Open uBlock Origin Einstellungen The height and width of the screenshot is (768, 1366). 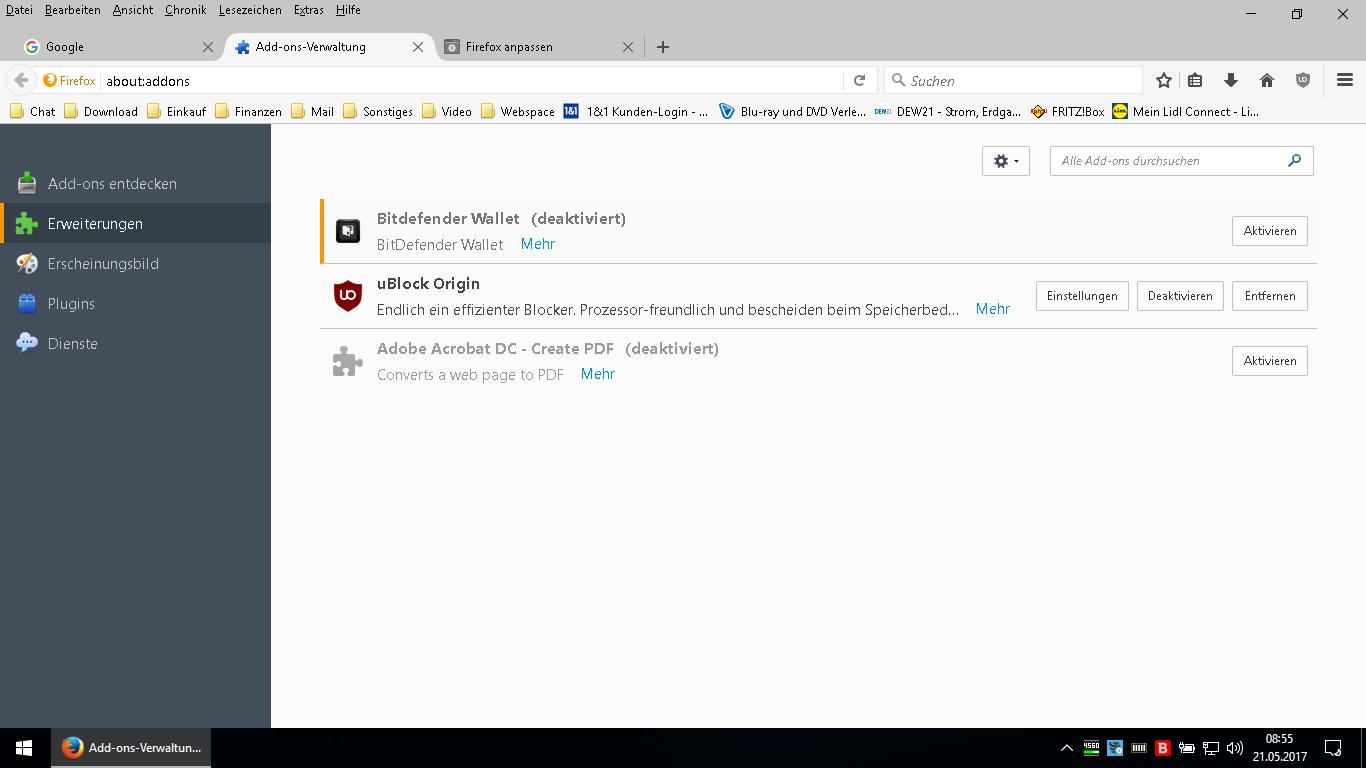click(1082, 296)
